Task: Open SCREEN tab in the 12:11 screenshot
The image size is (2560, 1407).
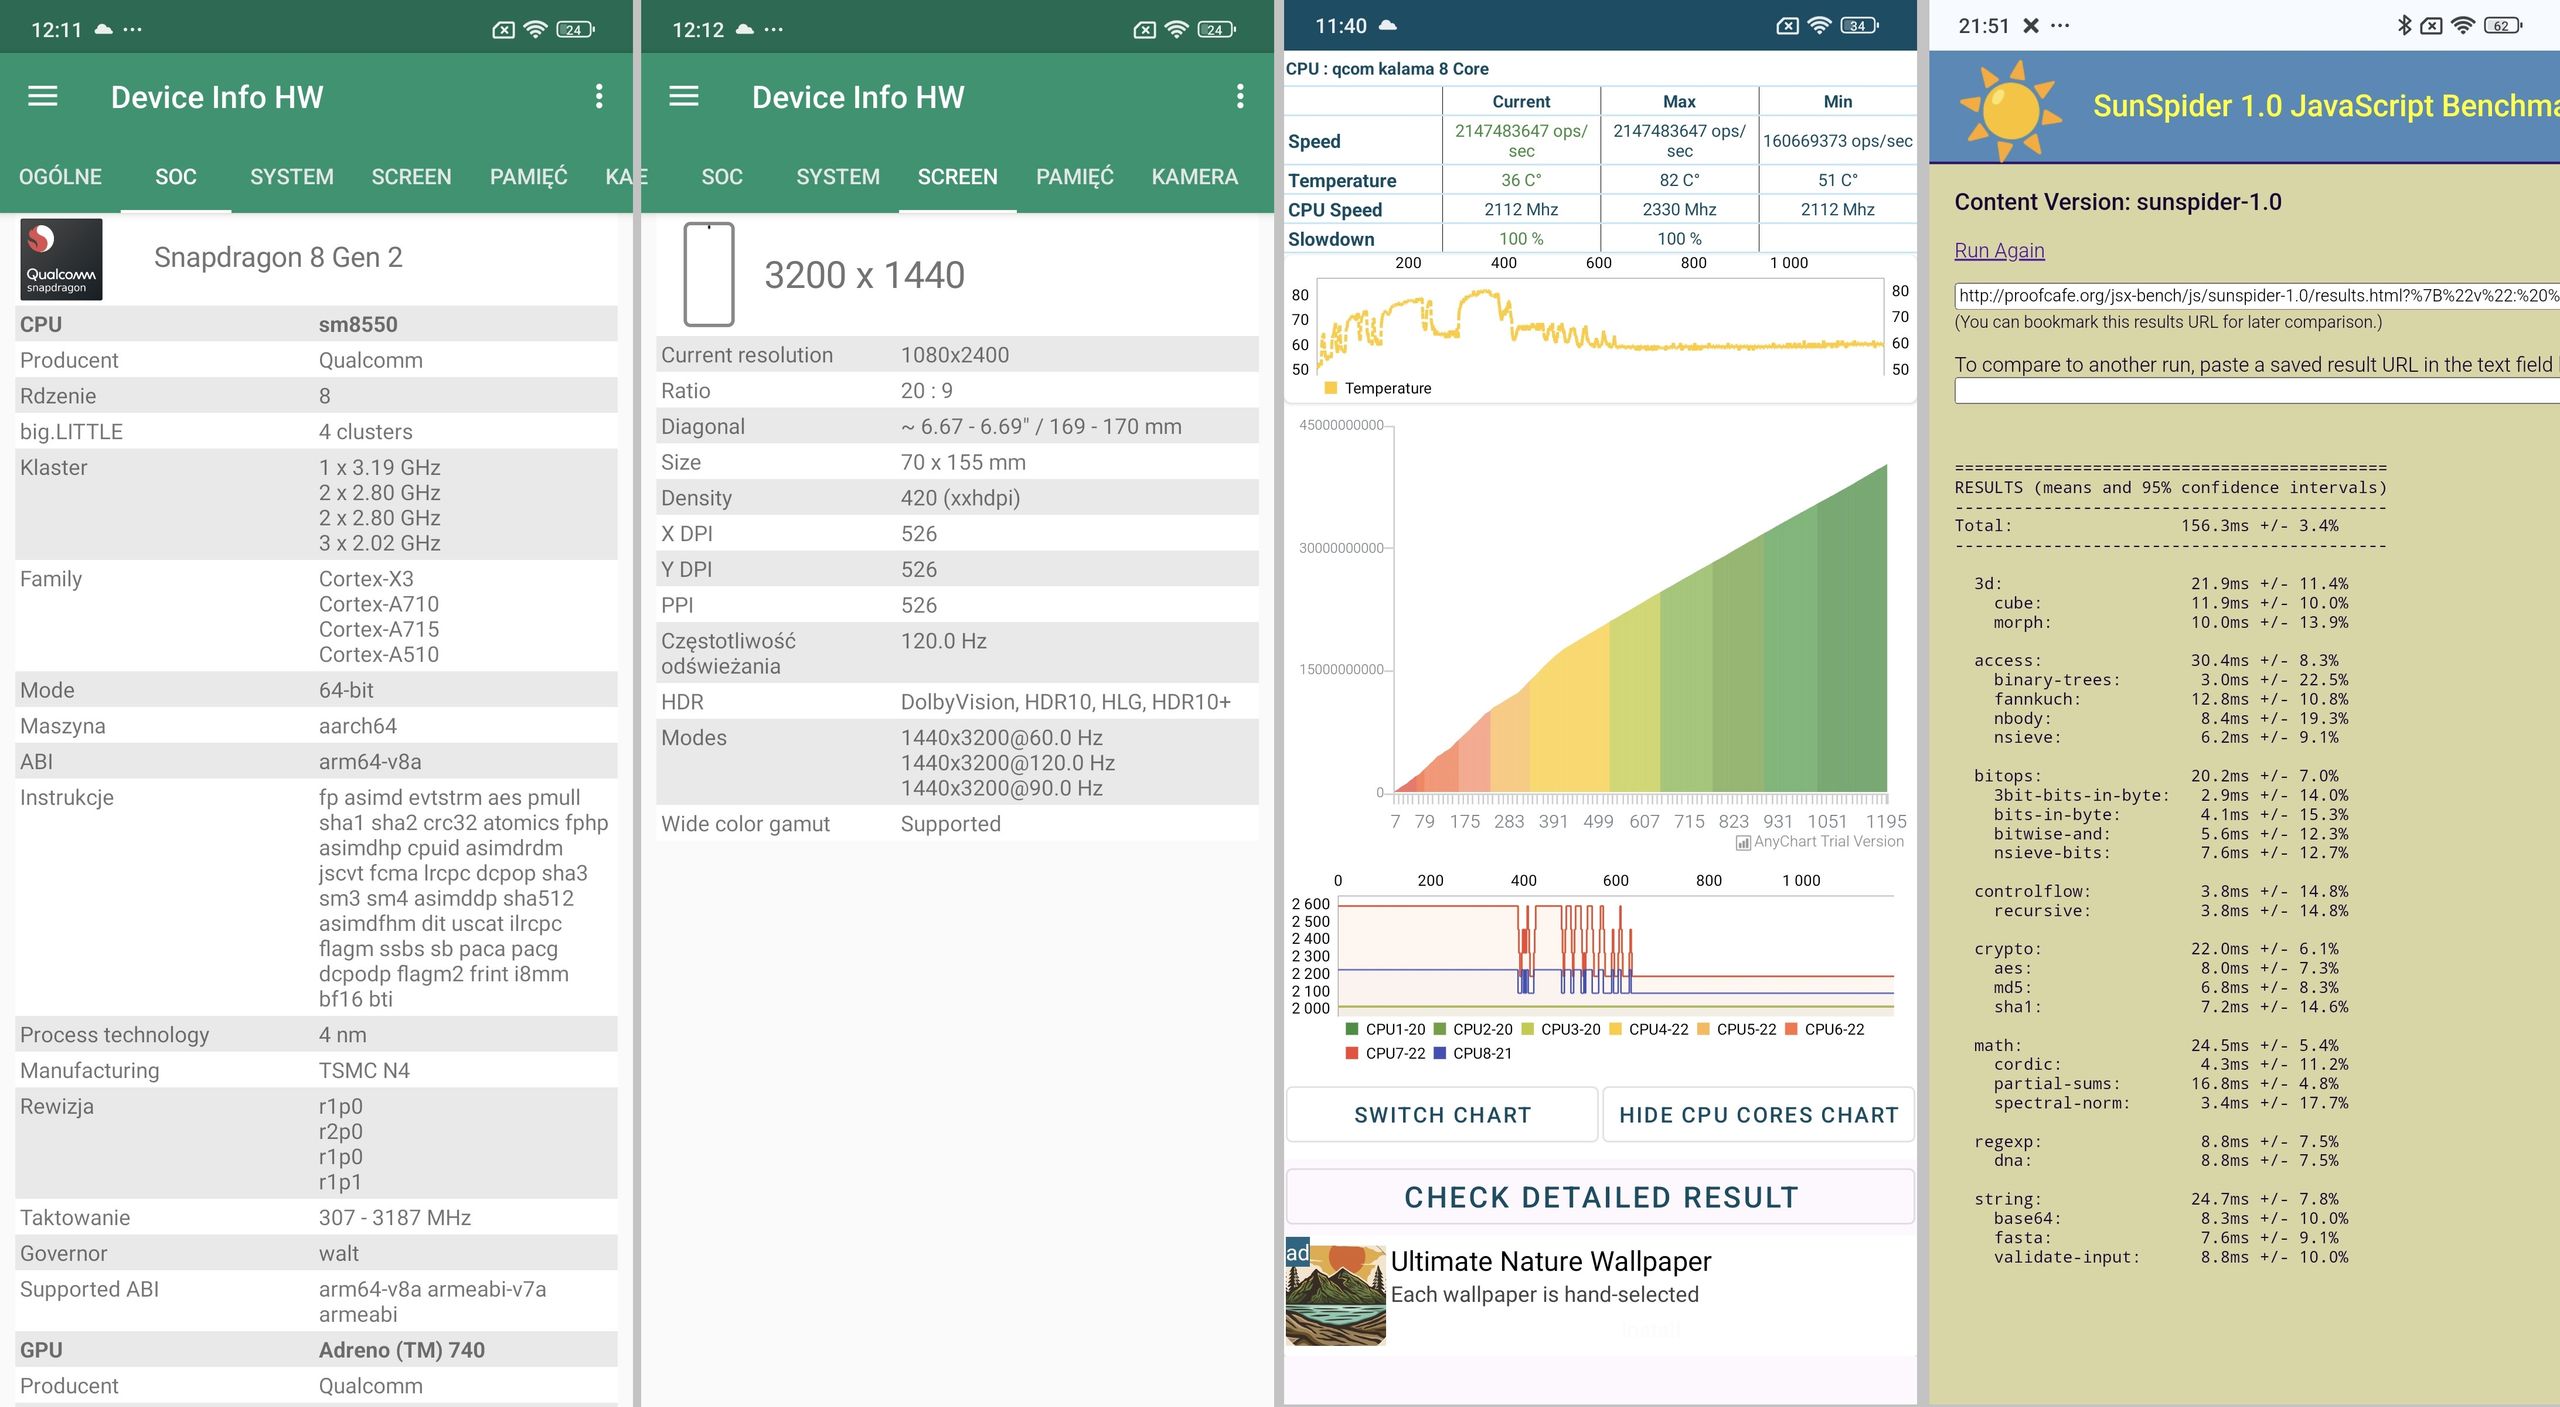Action: coord(411,177)
